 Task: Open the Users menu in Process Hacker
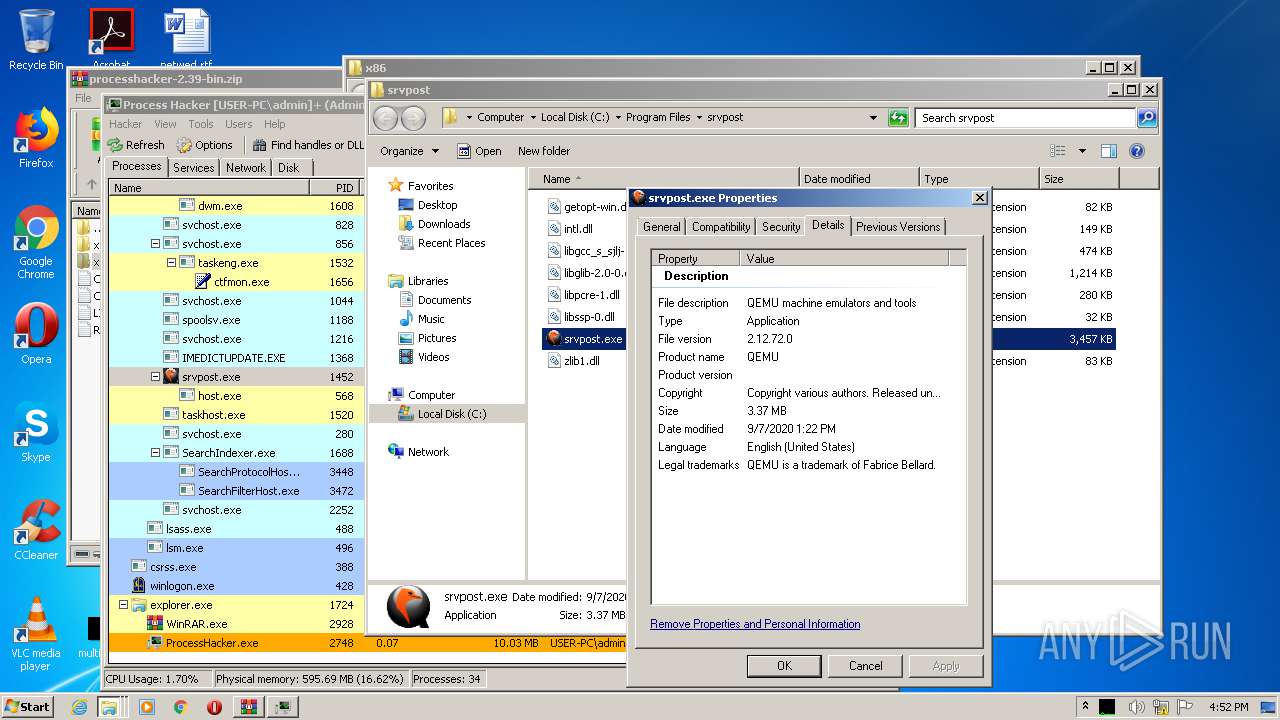click(x=239, y=124)
